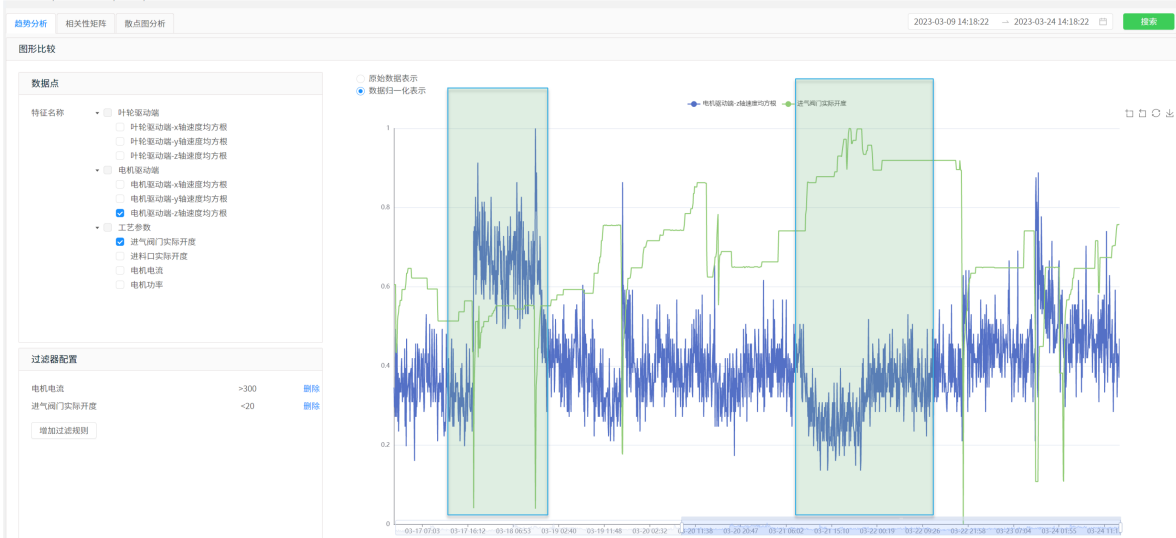Switch to 相关性矩阵 tab
The image size is (1176, 538).
click(x=84, y=23)
